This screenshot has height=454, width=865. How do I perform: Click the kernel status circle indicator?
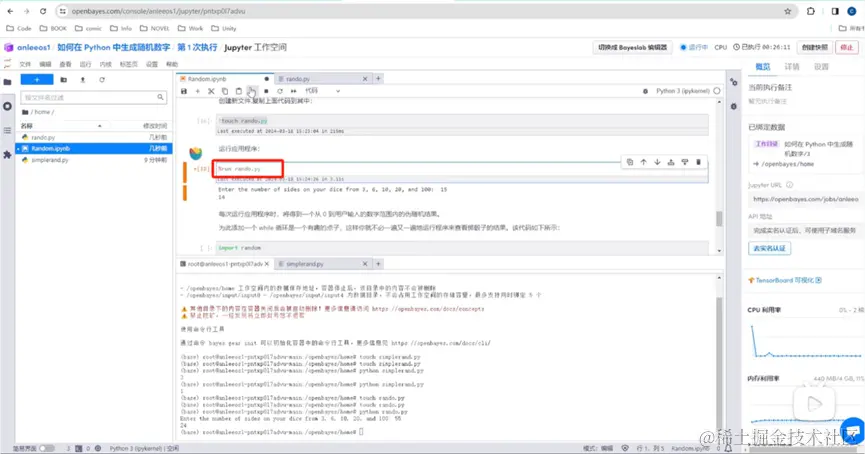click(x=717, y=91)
